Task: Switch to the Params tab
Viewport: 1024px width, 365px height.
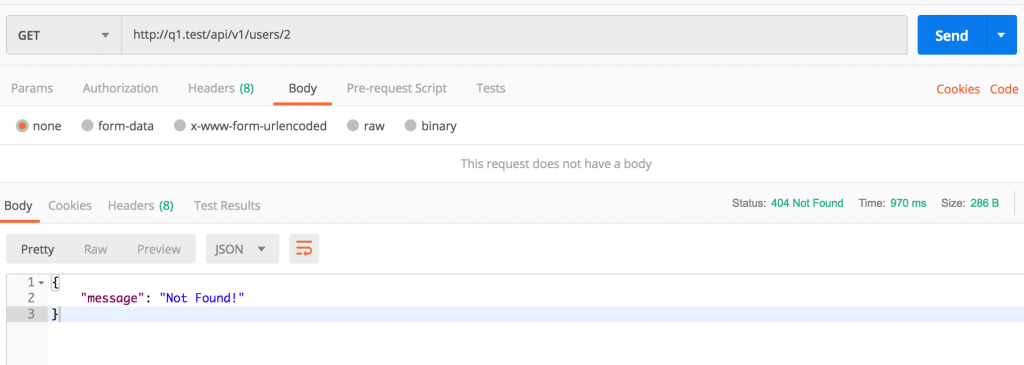Action: coord(32,88)
